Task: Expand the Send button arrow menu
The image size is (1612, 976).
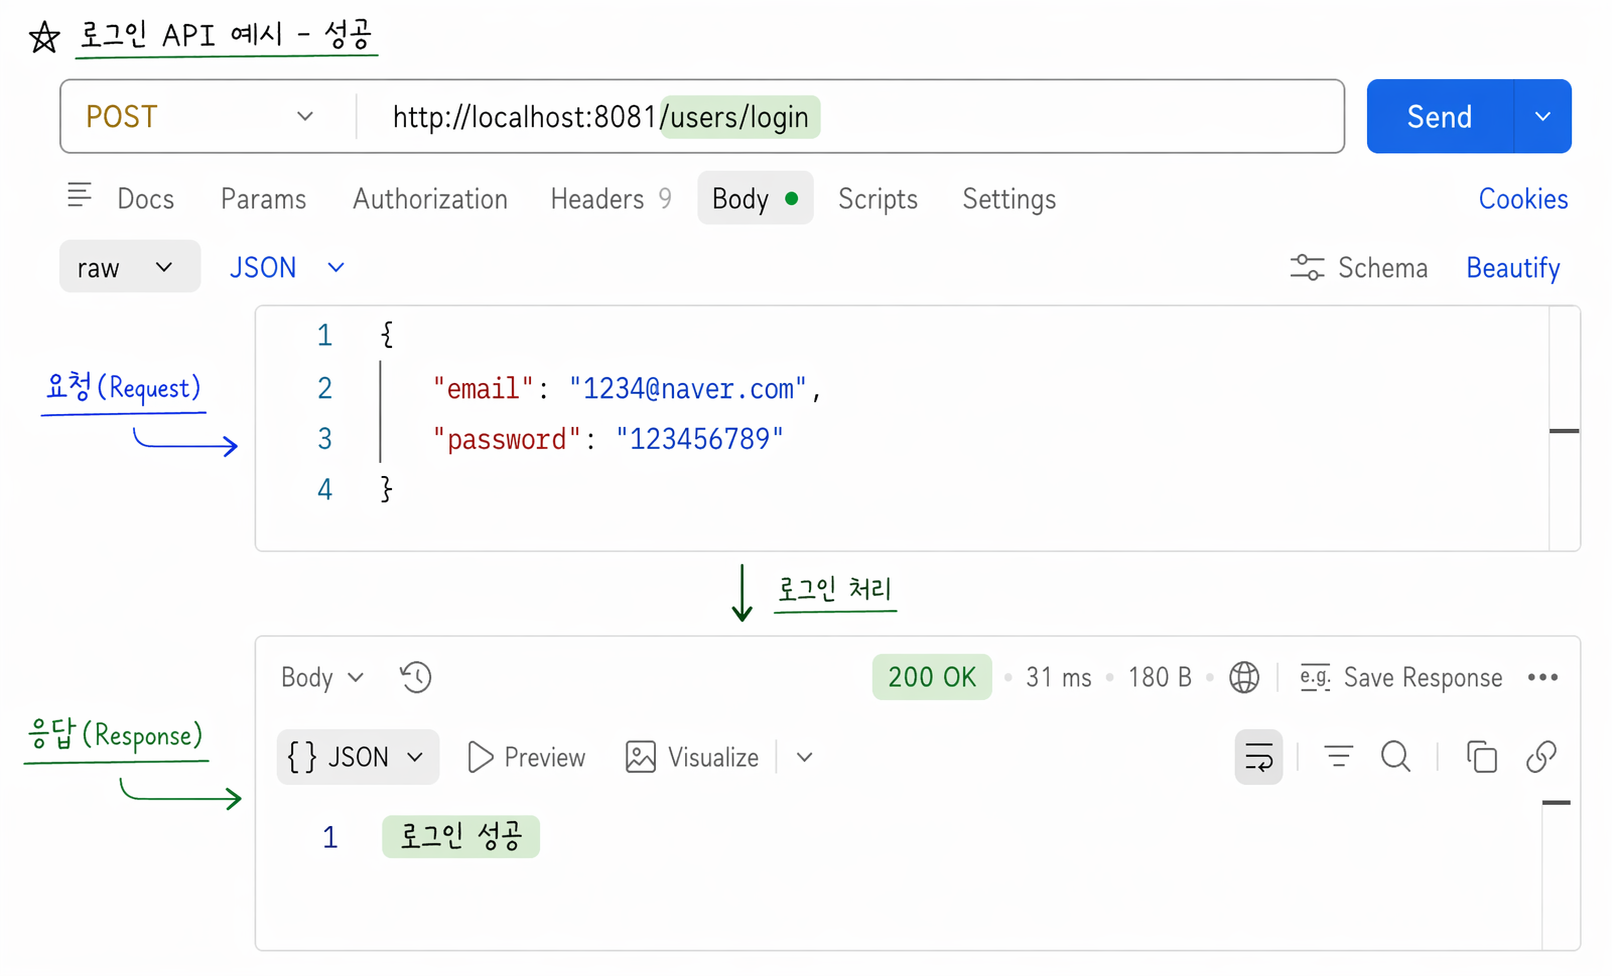Action: pyautogui.click(x=1543, y=116)
